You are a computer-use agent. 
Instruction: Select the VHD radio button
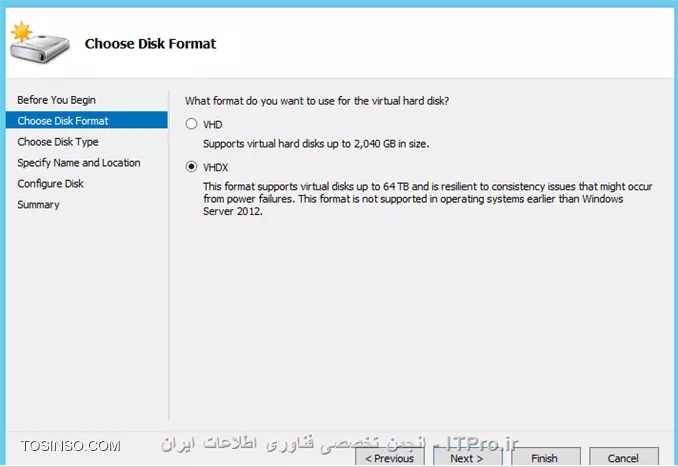tap(191, 124)
